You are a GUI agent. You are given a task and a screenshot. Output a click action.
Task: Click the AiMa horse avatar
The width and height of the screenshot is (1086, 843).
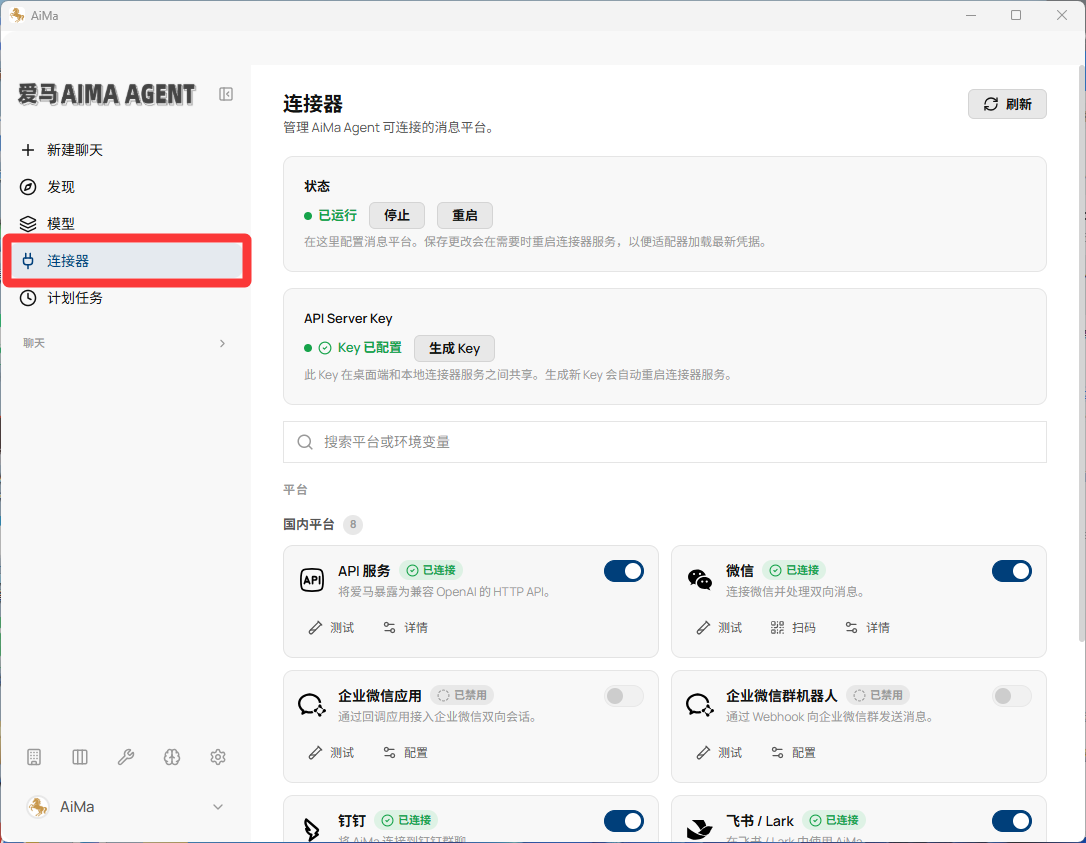[x=38, y=807]
